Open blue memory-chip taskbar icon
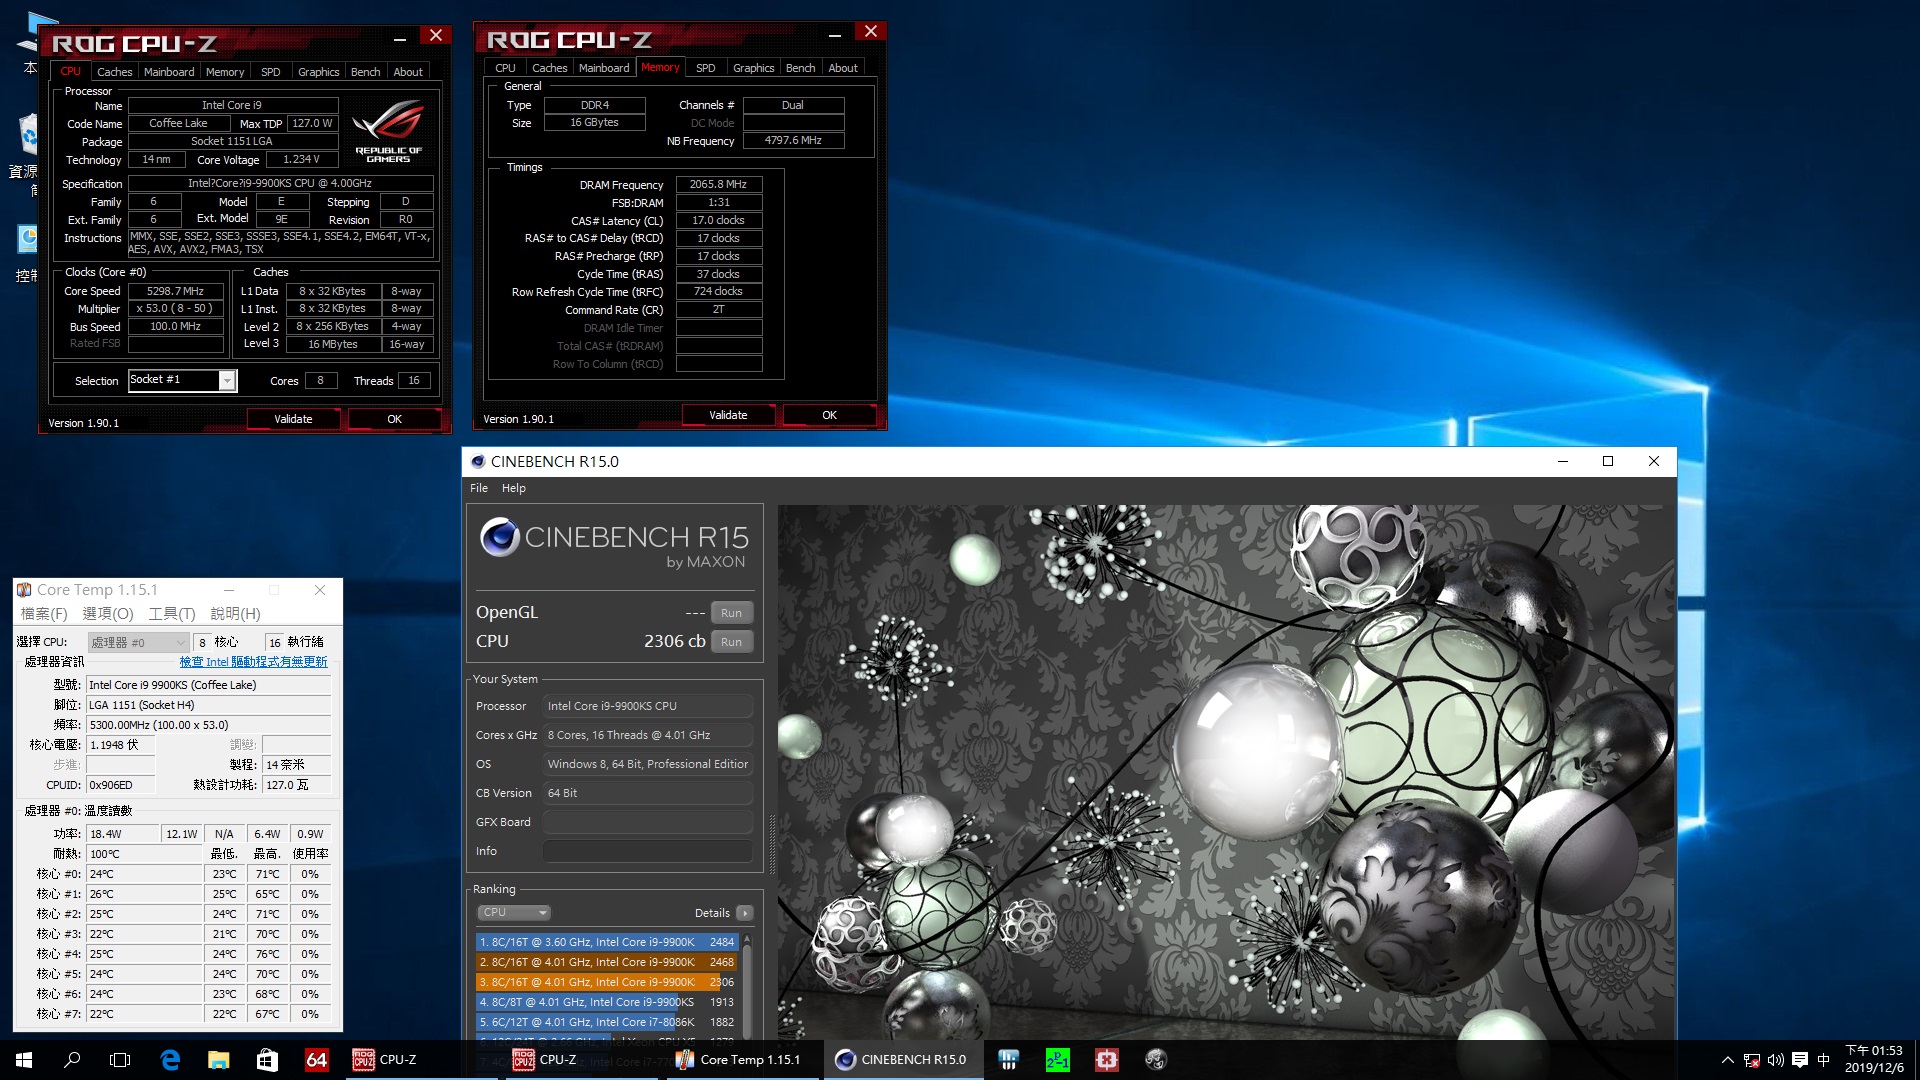The image size is (1920, 1080). [1008, 1060]
